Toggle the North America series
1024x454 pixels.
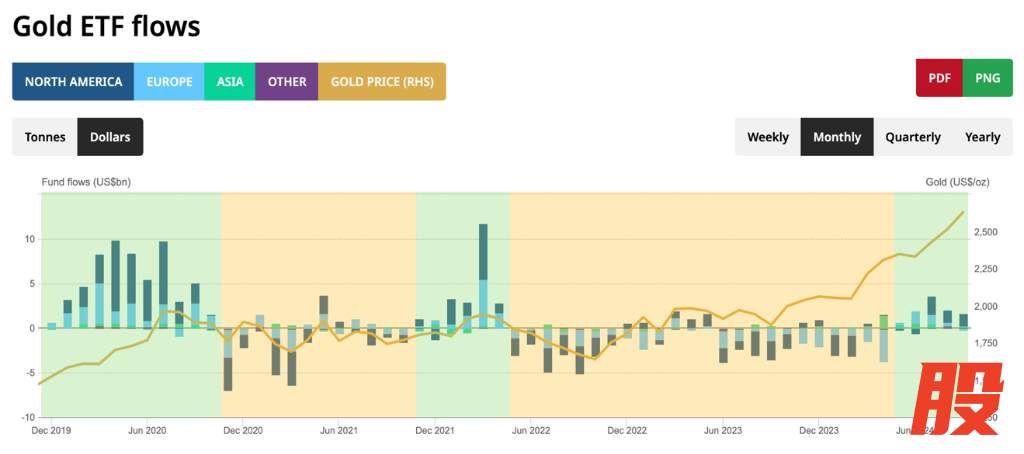click(73, 82)
